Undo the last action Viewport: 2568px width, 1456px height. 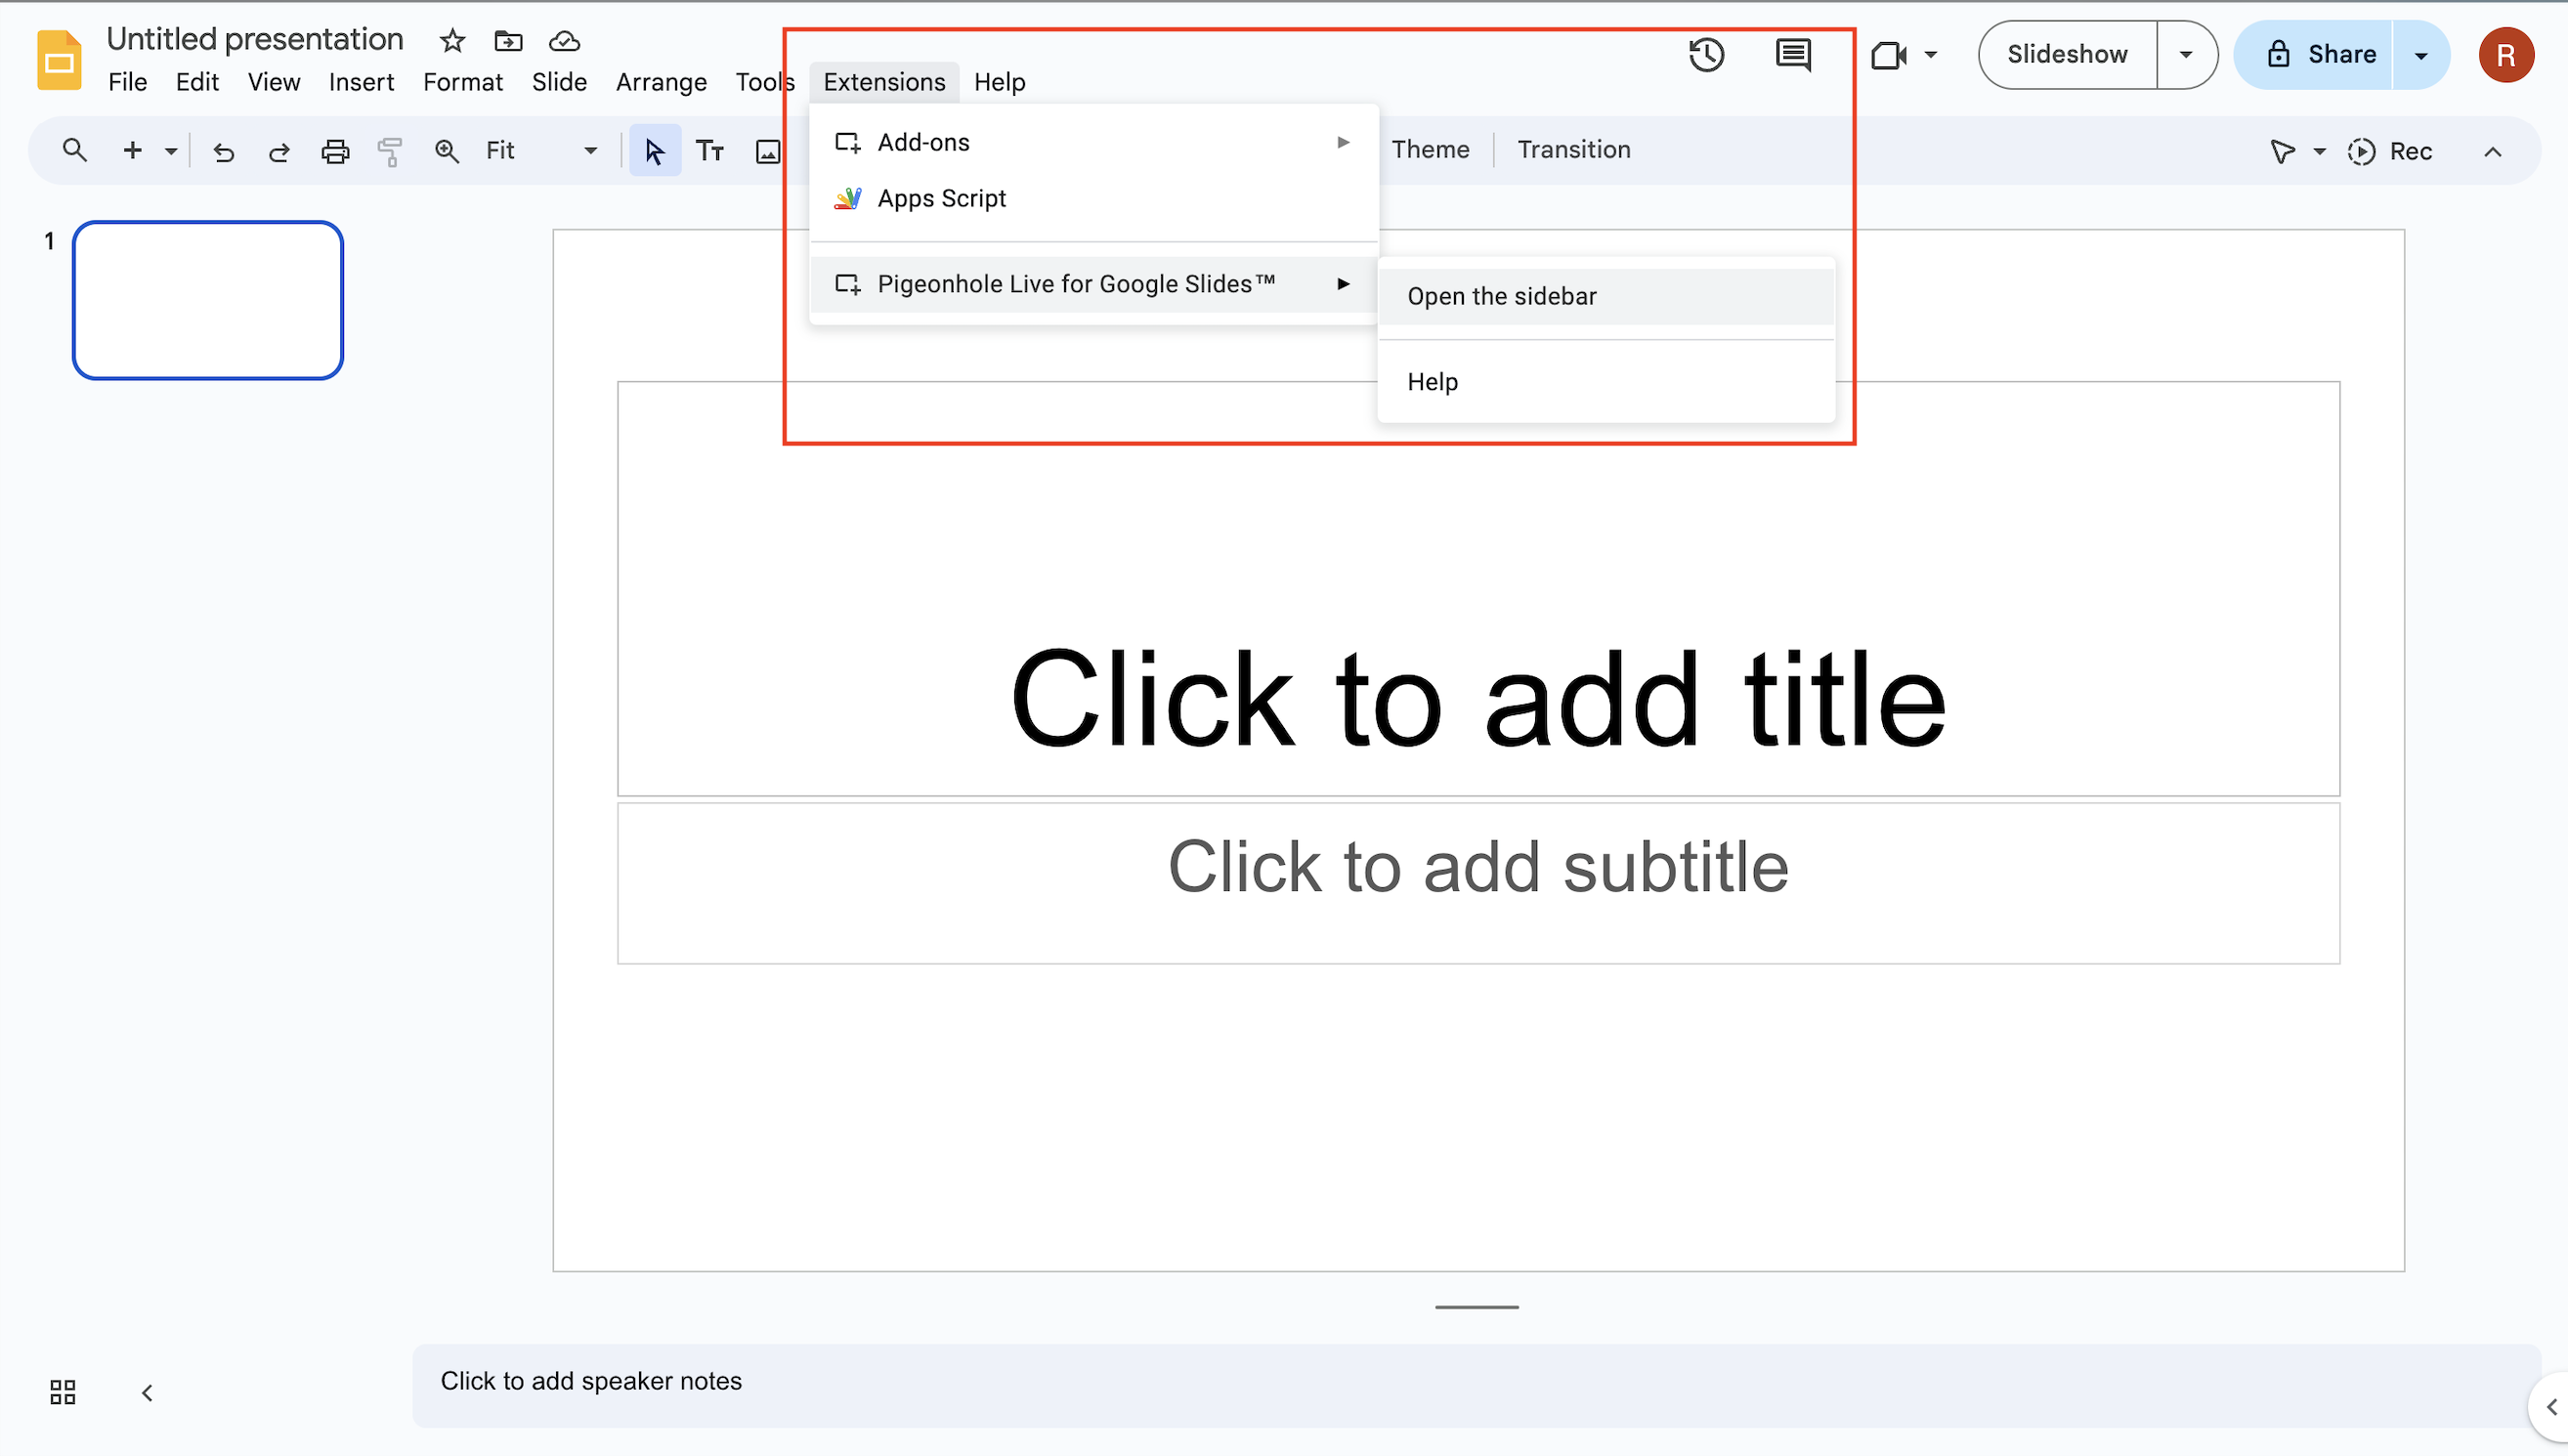[x=223, y=151]
